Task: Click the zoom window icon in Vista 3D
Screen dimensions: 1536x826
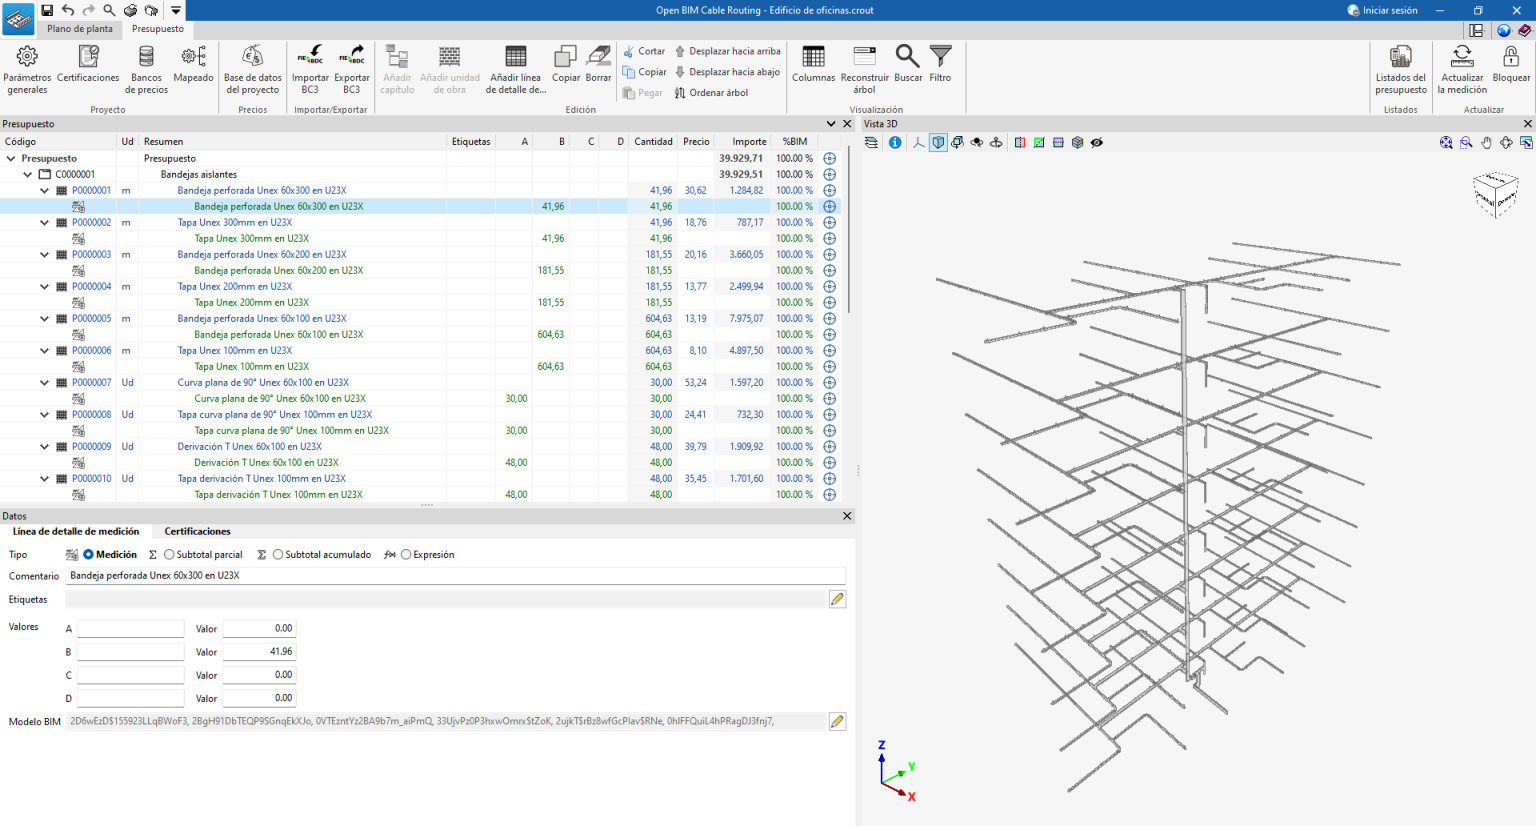Action: [1466, 143]
